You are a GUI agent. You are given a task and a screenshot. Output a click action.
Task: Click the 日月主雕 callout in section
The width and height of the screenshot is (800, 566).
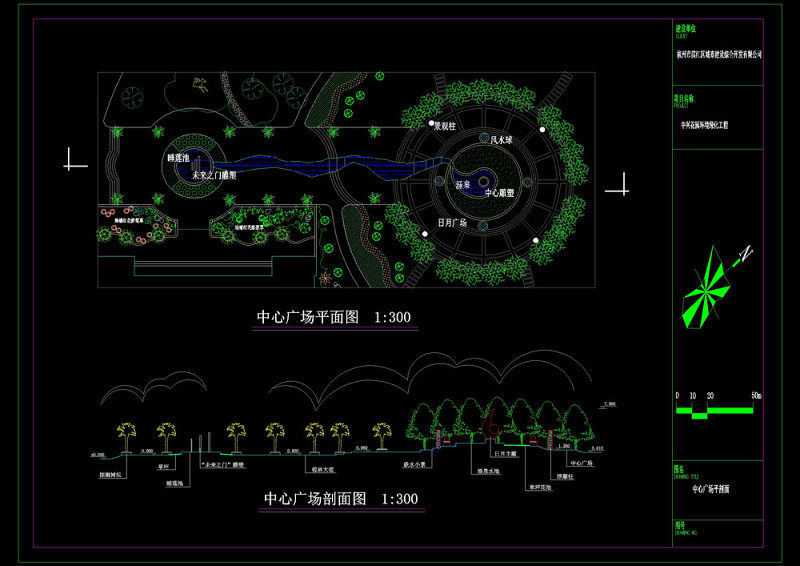pyautogui.click(x=505, y=453)
